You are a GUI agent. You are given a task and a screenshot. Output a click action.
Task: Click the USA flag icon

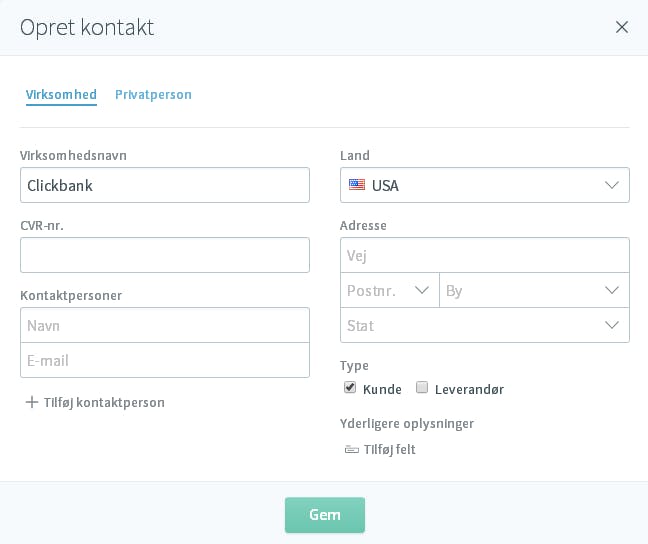[x=357, y=185]
